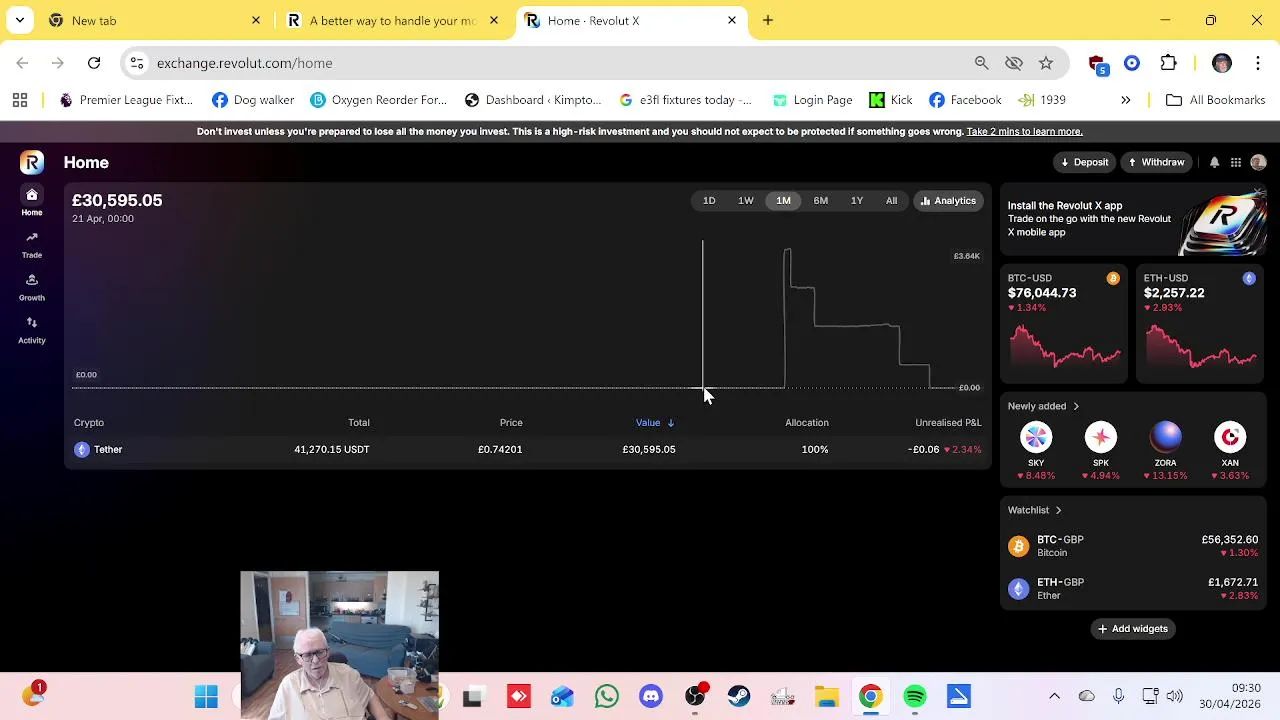The height and width of the screenshot is (720, 1280).
Task: Open ETH-GBP watchlist row
Action: point(1133,589)
